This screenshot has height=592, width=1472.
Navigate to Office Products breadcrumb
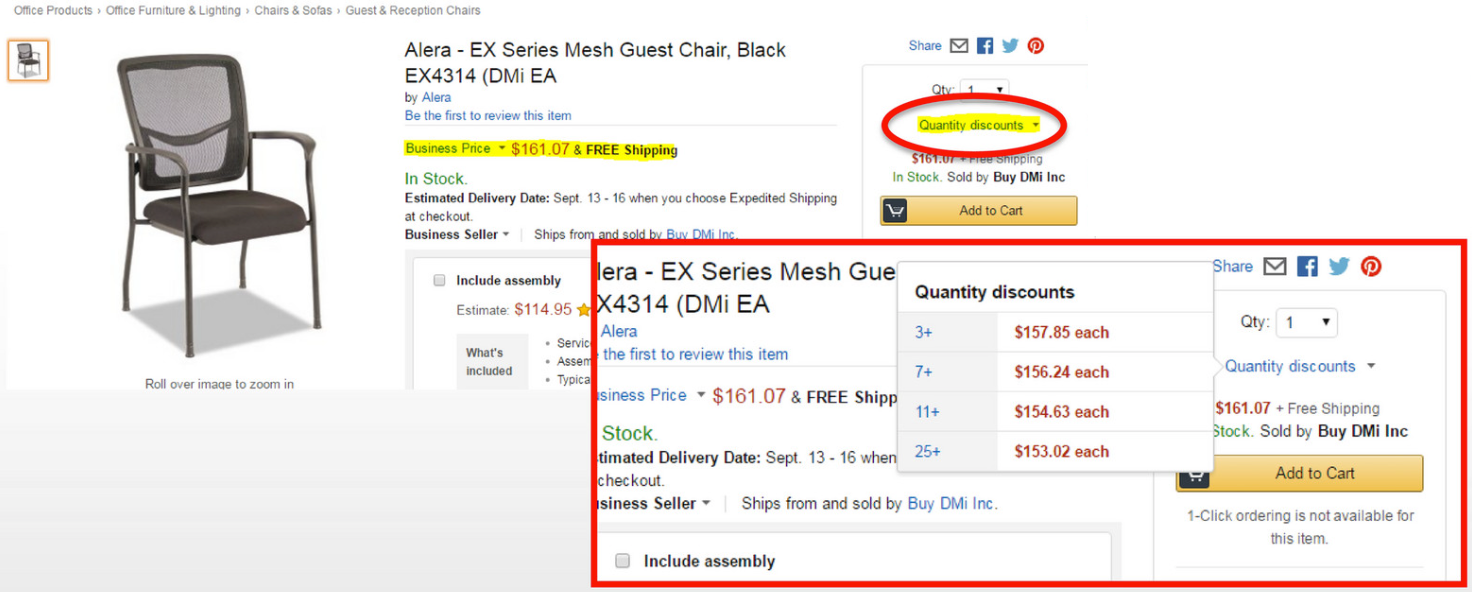click(52, 10)
